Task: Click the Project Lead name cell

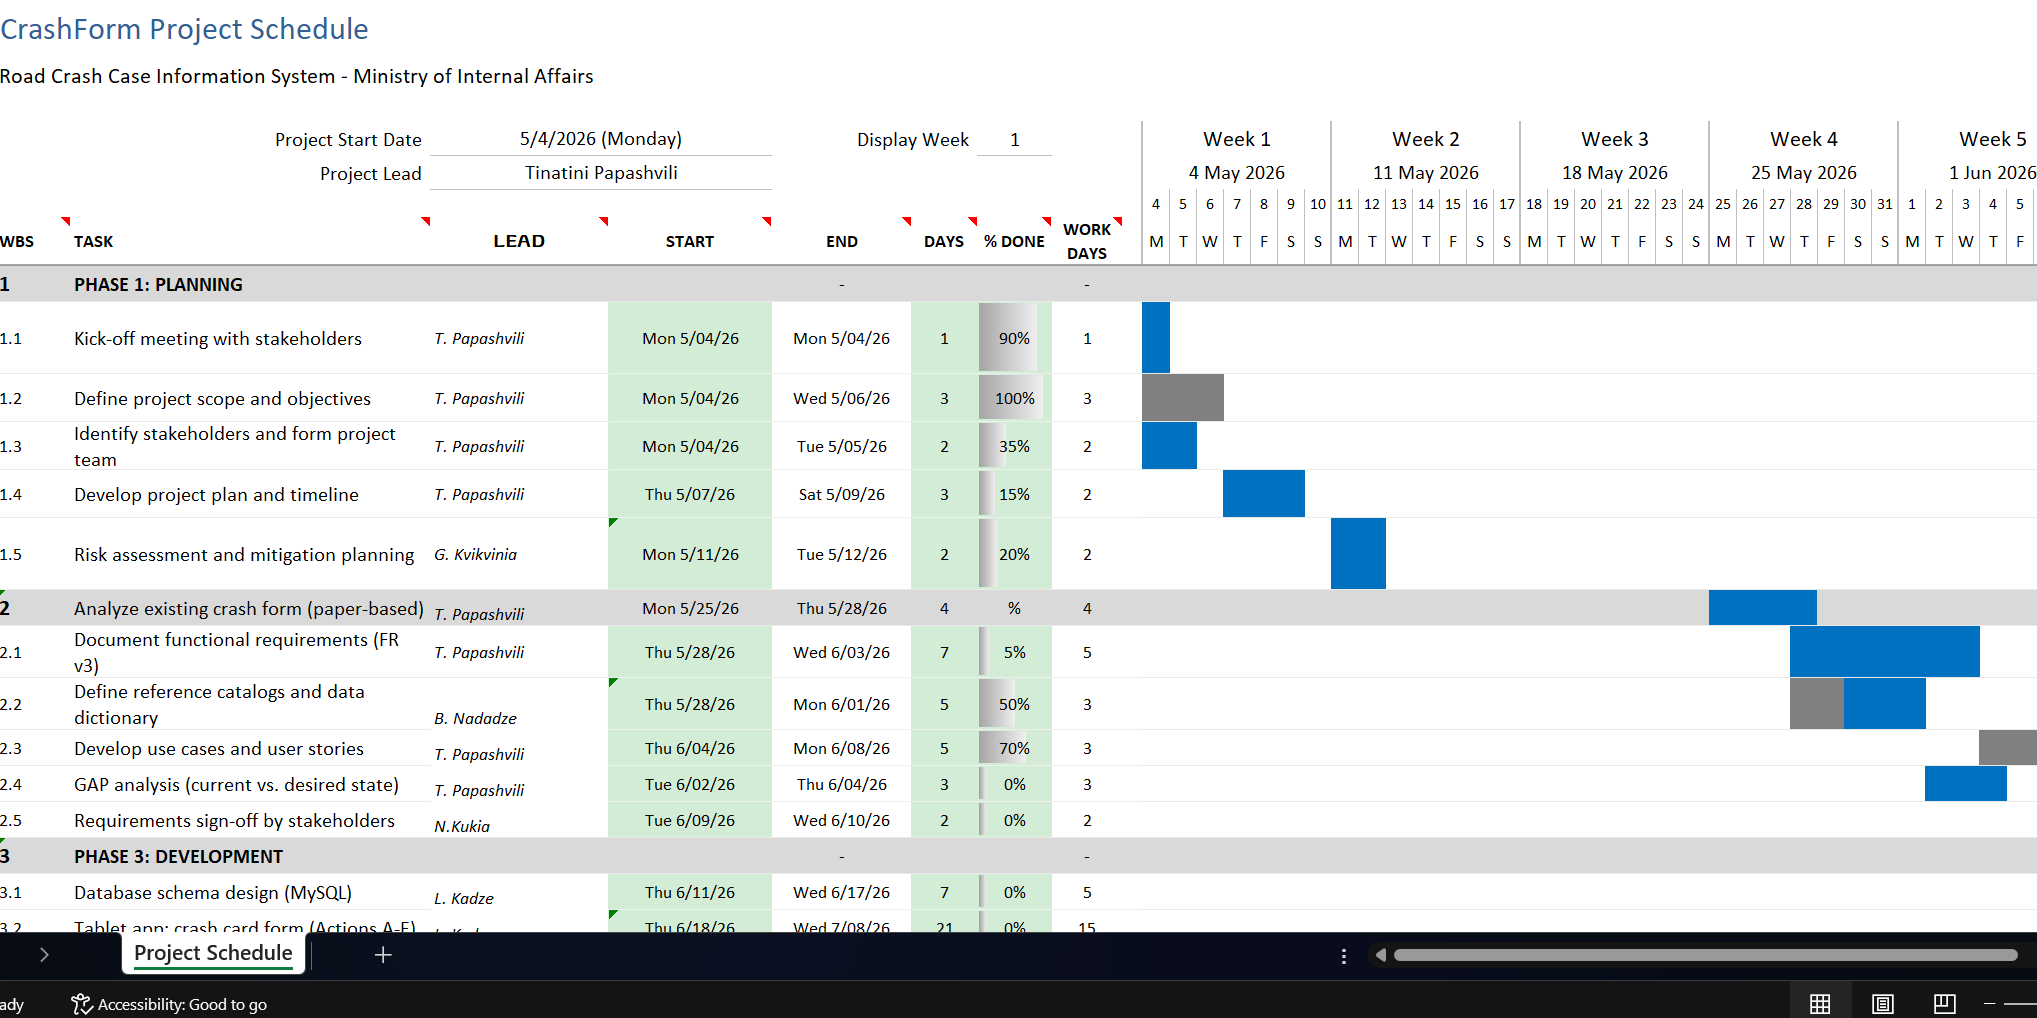Action: coord(600,173)
